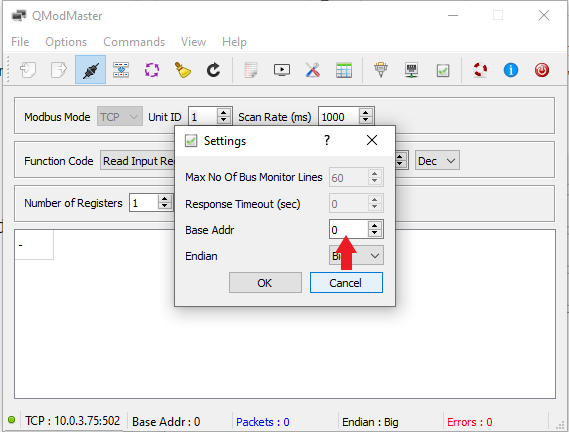Image resolution: width=569 pixels, height=432 pixels.
Task: Open the Function Code combo box
Action: (x=138, y=160)
